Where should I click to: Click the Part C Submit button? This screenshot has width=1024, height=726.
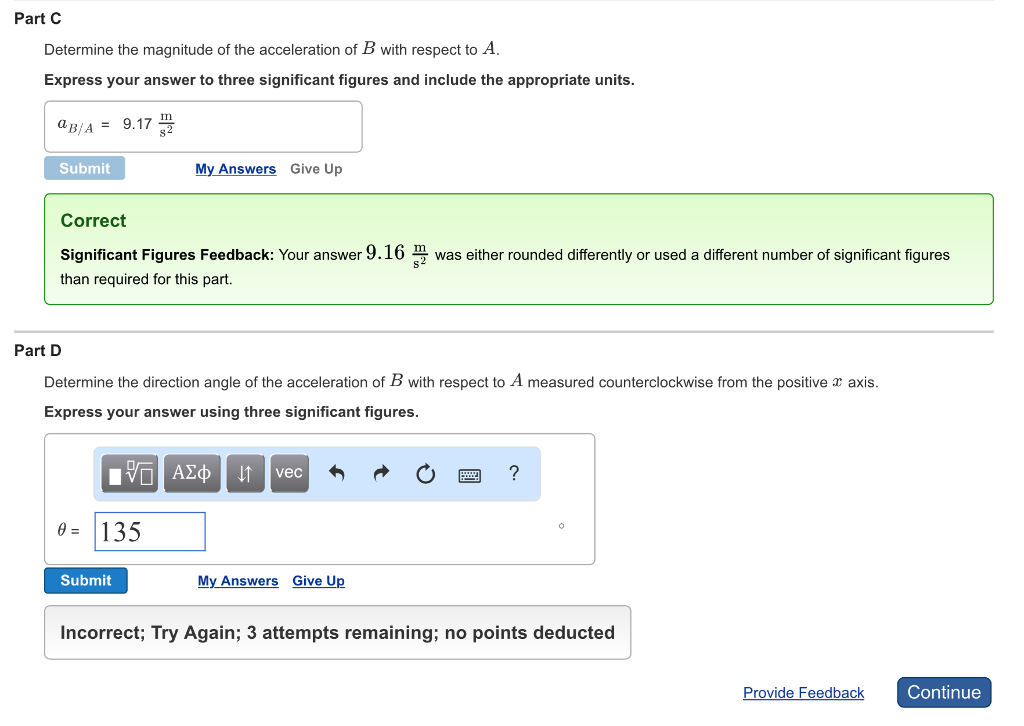tap(85, 169)
